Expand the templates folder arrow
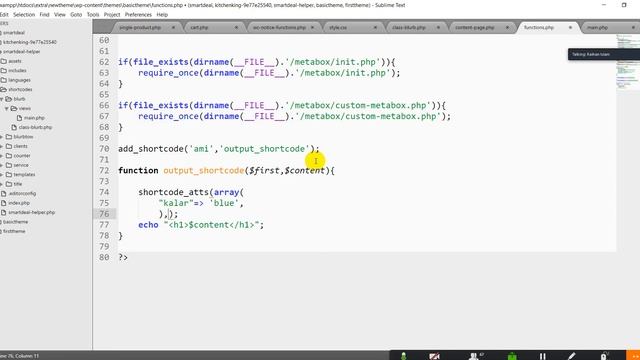Screen dimensions: 640x360 (2, 174)
